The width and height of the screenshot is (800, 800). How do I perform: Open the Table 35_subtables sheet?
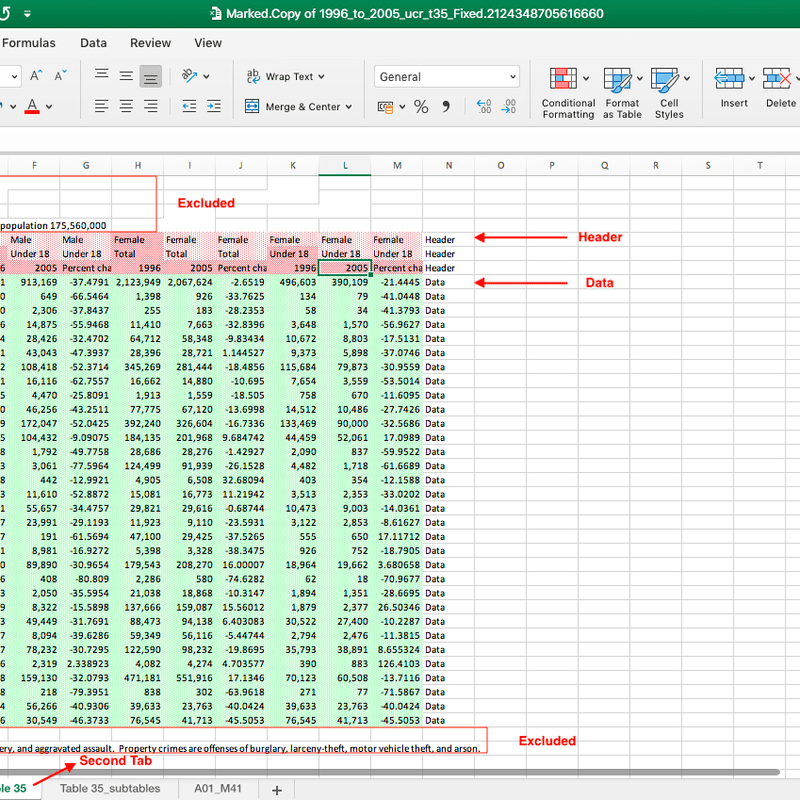coord(110,788)
